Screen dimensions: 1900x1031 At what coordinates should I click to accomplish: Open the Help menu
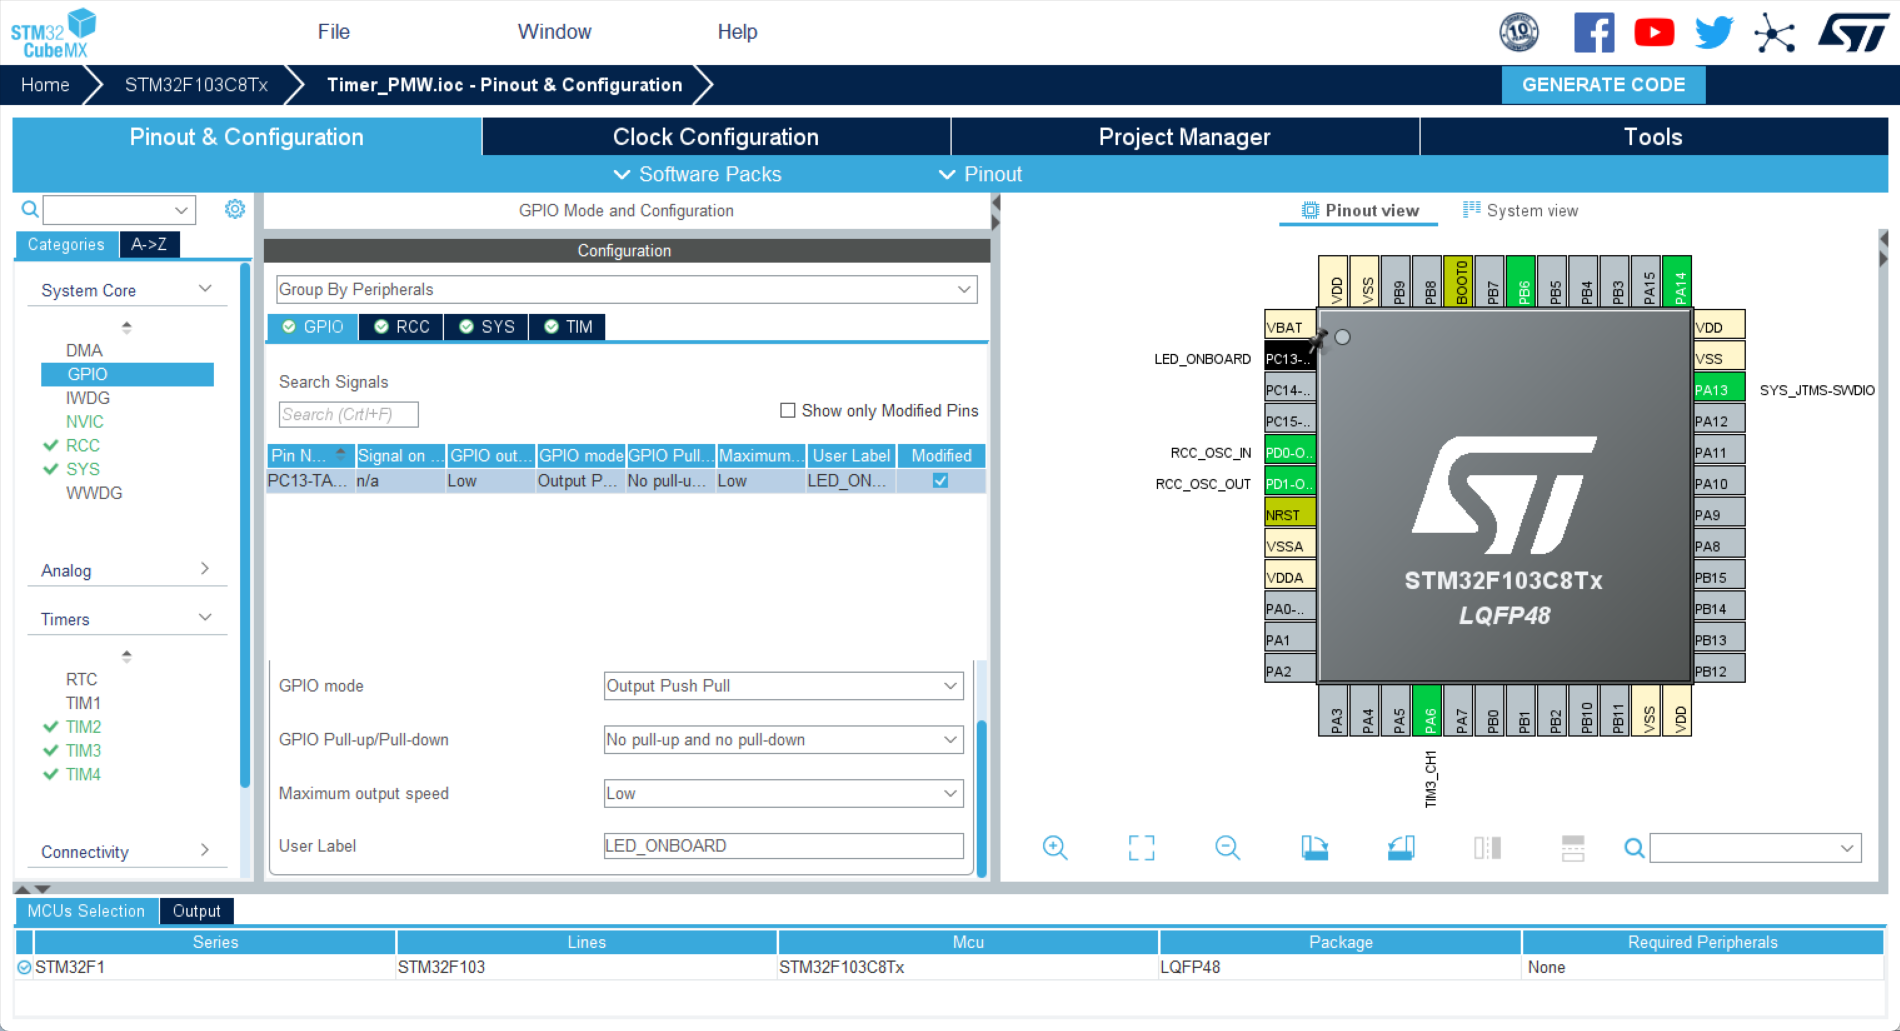pos(737,31)
